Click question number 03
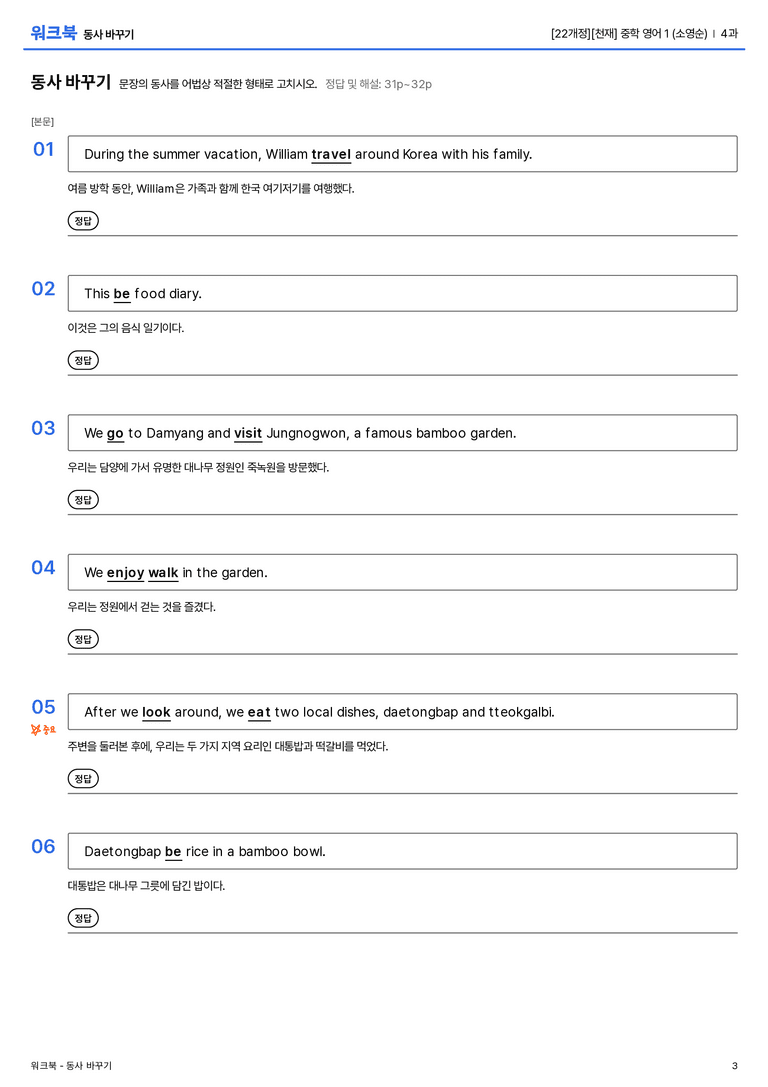Screen dimensions: 768x1087 [43, 428]
